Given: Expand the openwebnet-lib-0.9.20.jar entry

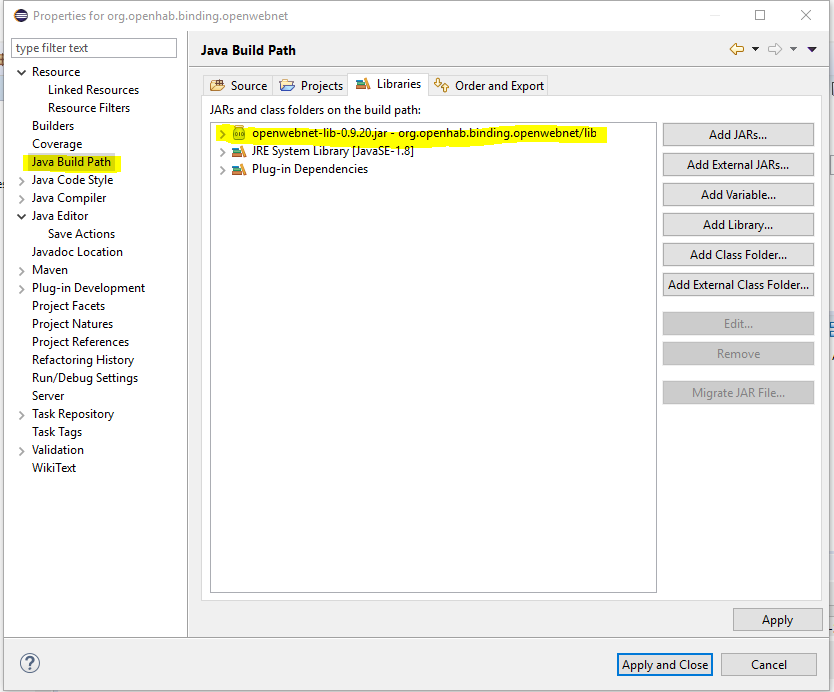Looking at the screenshot, I should pos(222,133).
